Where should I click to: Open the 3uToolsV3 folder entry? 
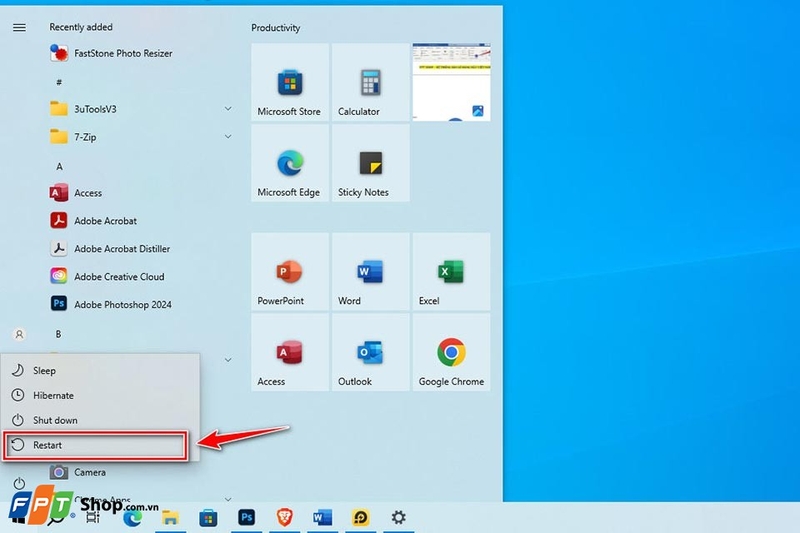point(83,109)
